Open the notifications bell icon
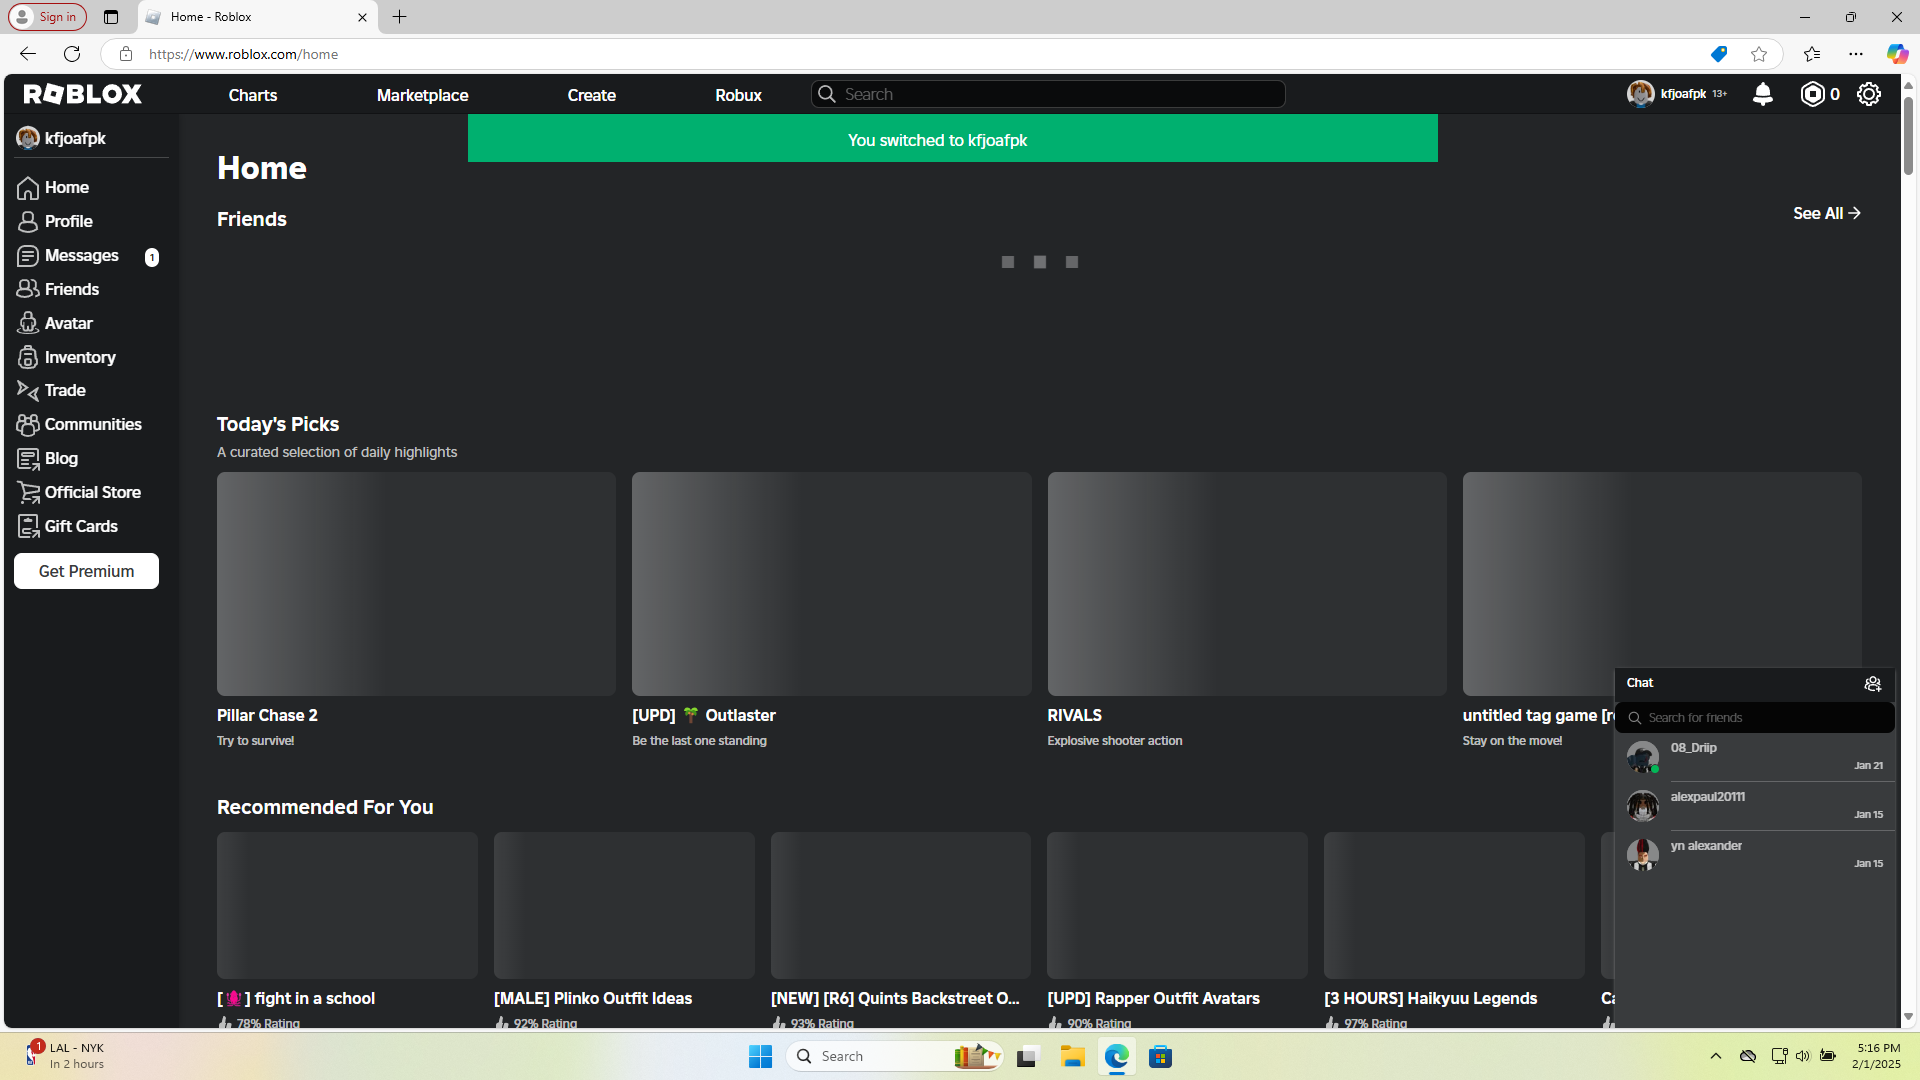The width and height of the screenshot is (1920, 1080). [x=1763, y=94]
